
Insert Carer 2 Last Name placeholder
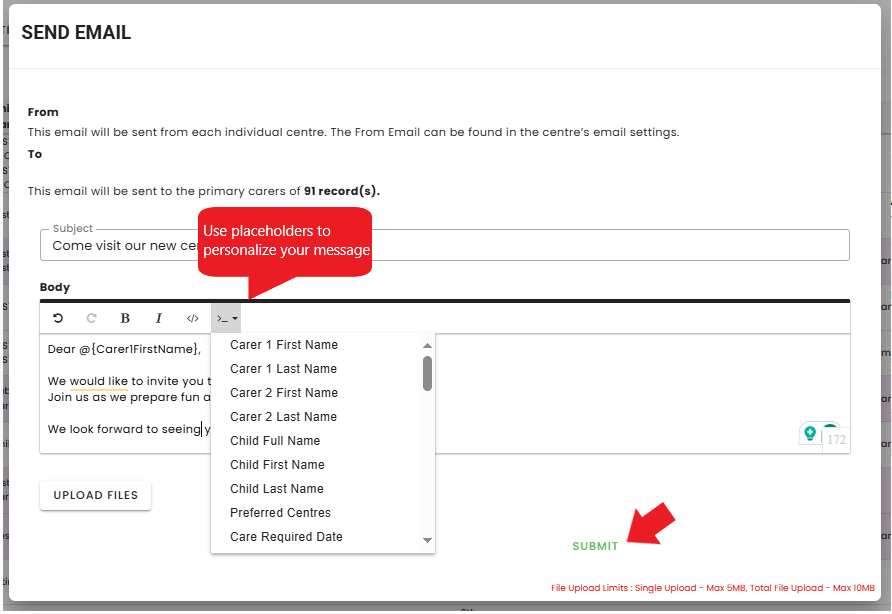coord(283,417)
